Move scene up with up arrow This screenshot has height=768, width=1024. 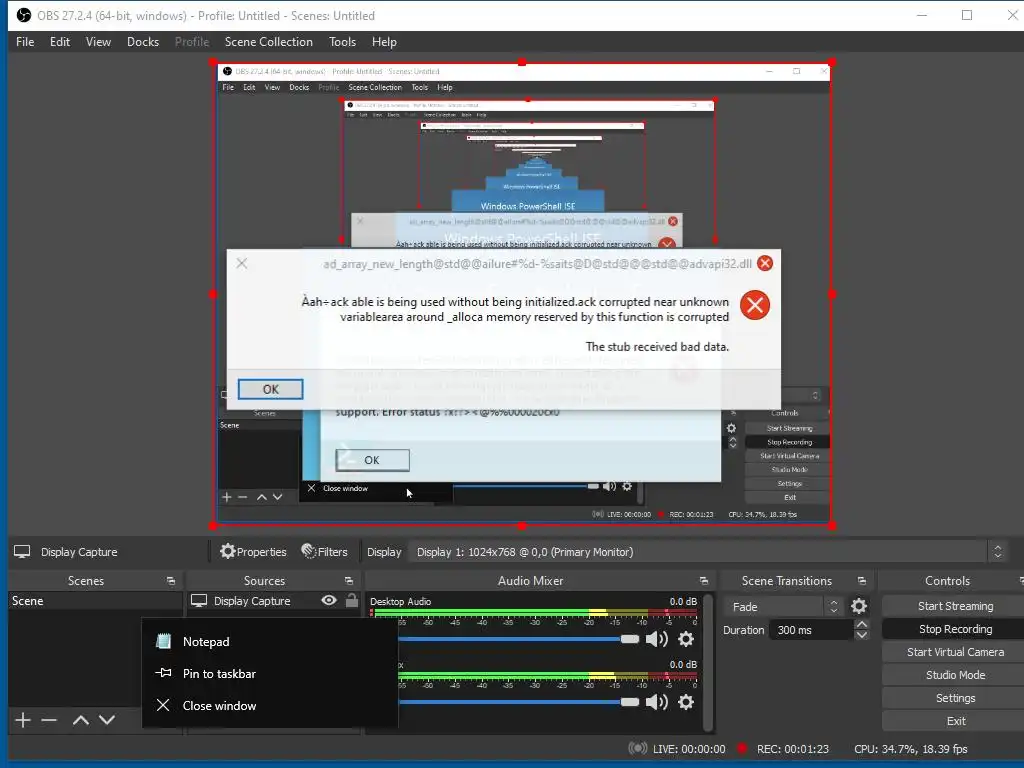tap(81, 720)
